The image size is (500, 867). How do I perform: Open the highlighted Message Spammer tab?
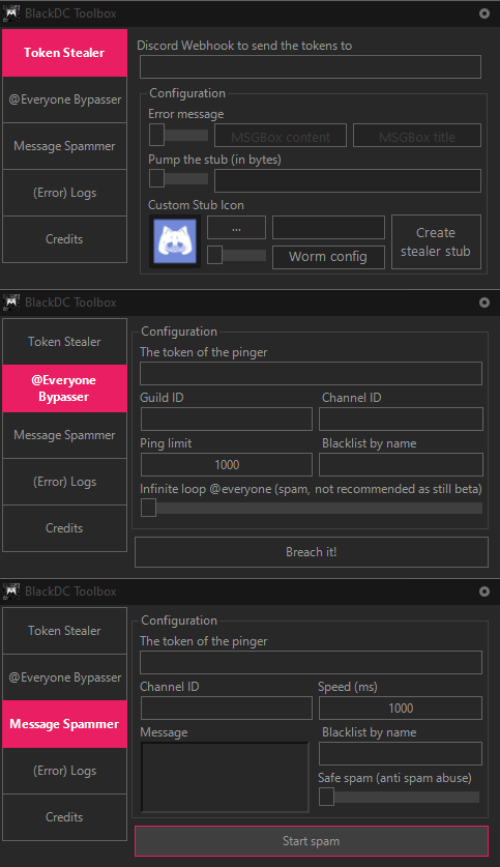65,724
